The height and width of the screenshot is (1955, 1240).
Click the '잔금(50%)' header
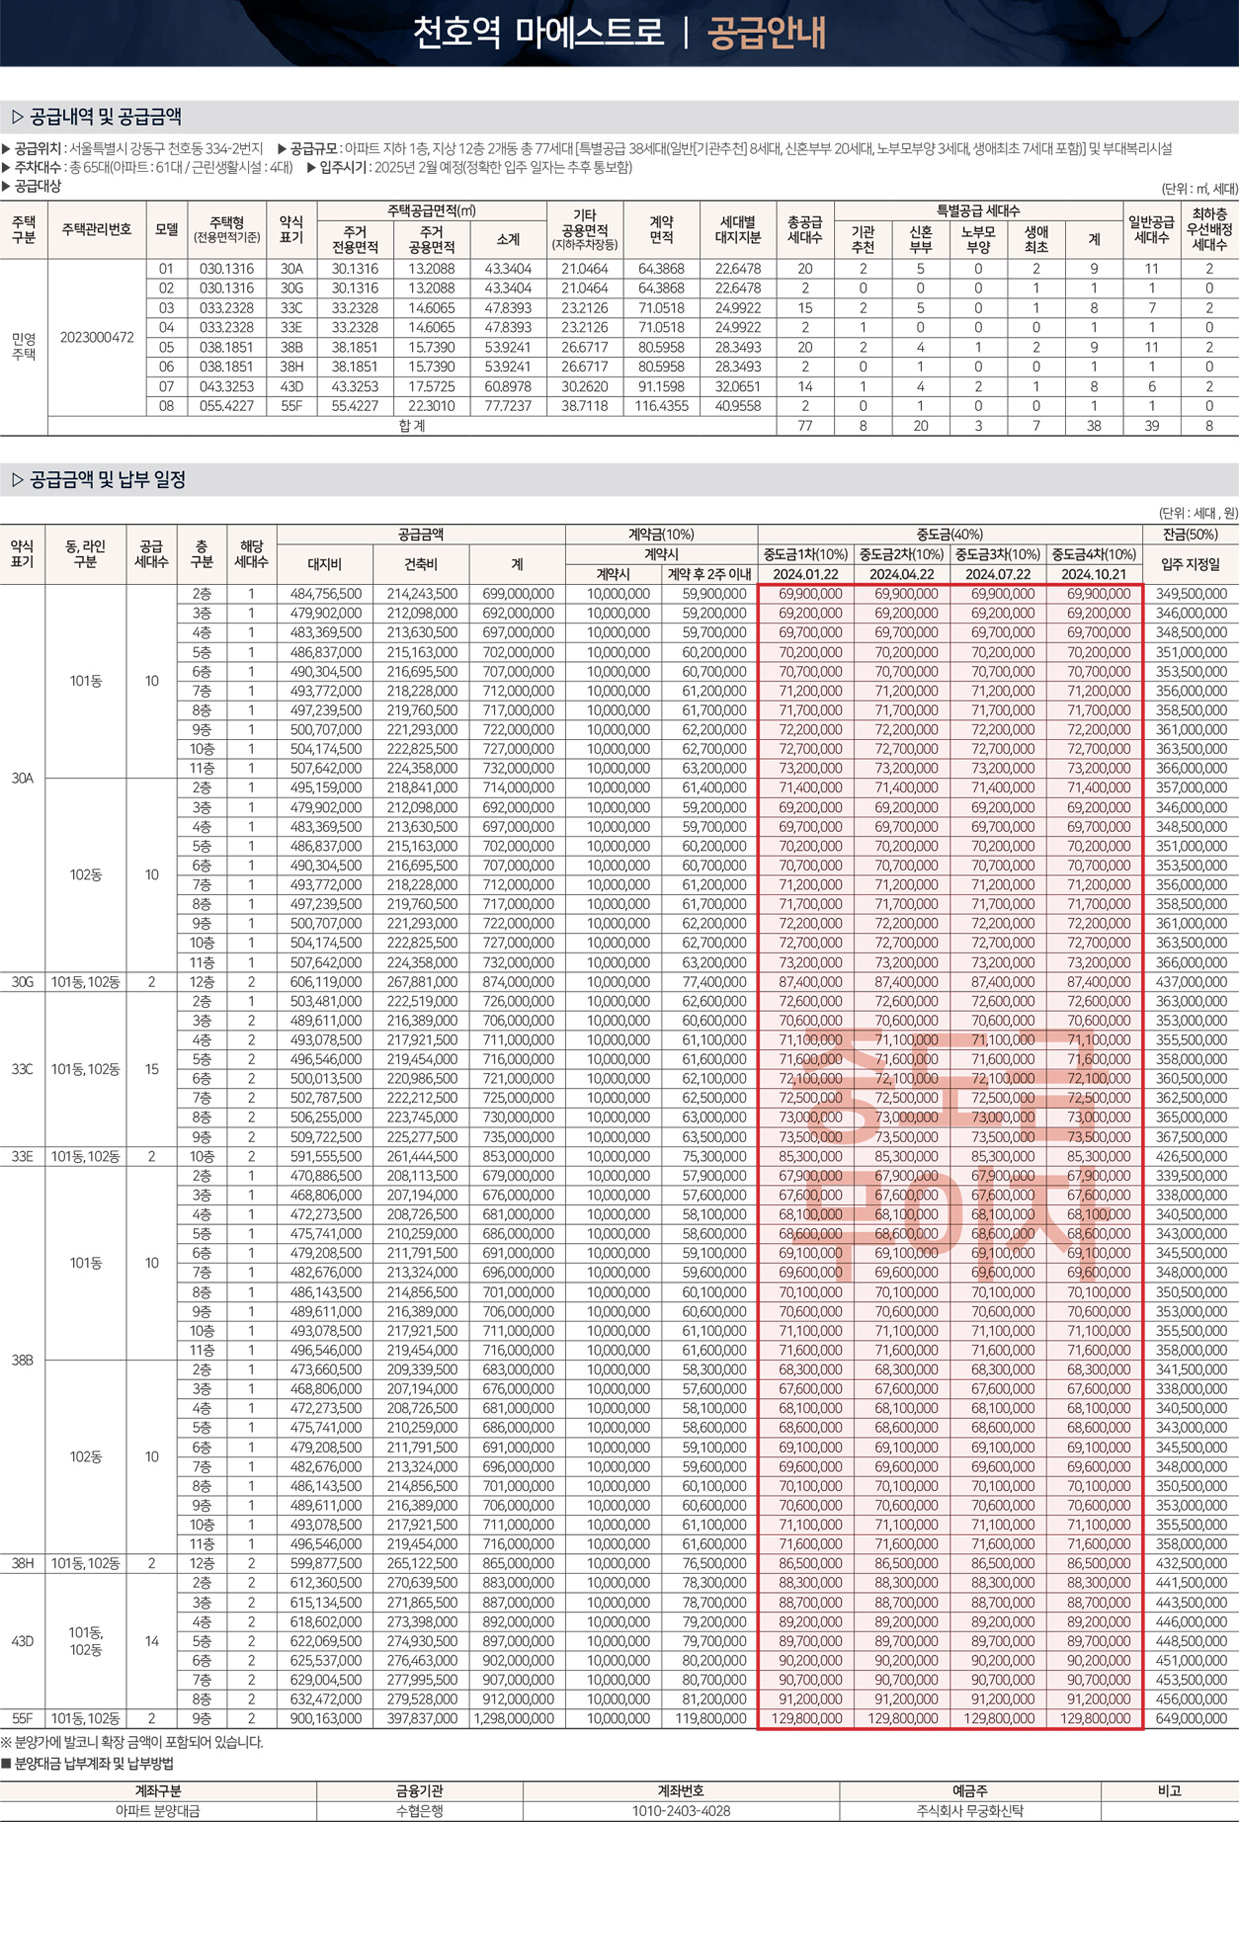pos(1191,535)
